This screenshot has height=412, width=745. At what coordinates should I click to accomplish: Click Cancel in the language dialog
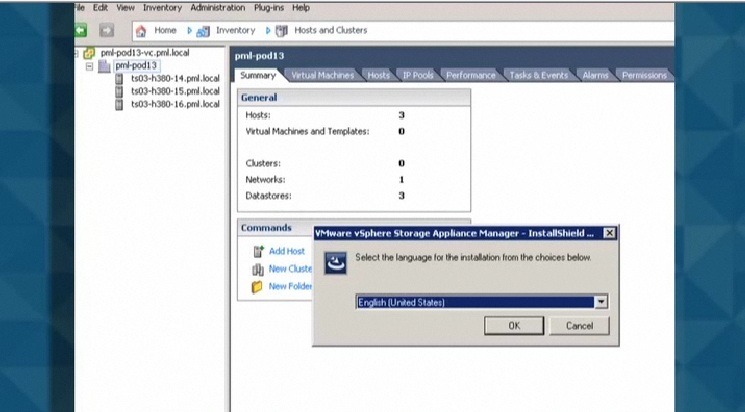point(579,326)
